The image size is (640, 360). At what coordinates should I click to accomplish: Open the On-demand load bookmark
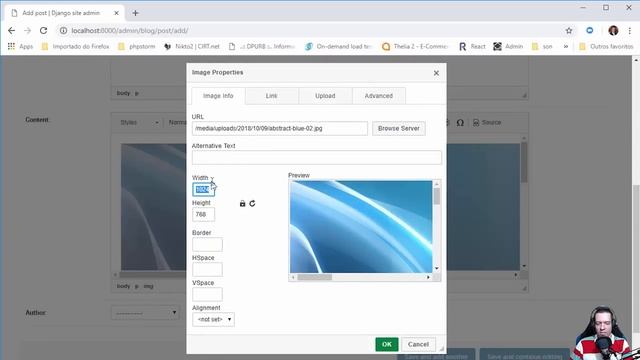click(339, 47)
